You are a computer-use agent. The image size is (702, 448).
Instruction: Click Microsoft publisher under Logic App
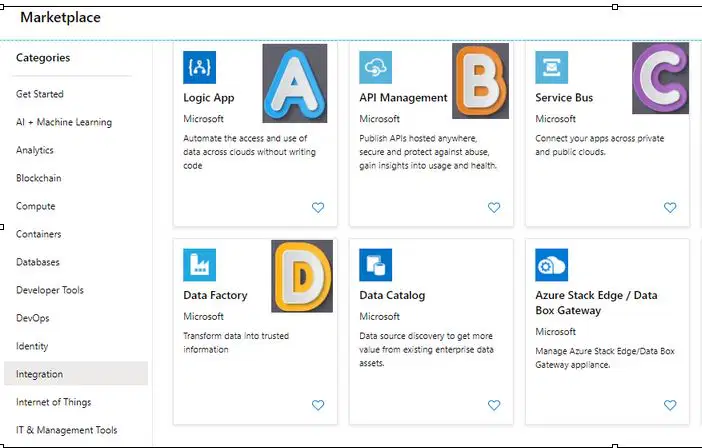click(x=203, y=119)
